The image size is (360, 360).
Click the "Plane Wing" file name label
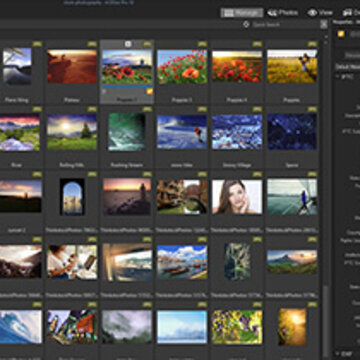(x=17, y=100)
